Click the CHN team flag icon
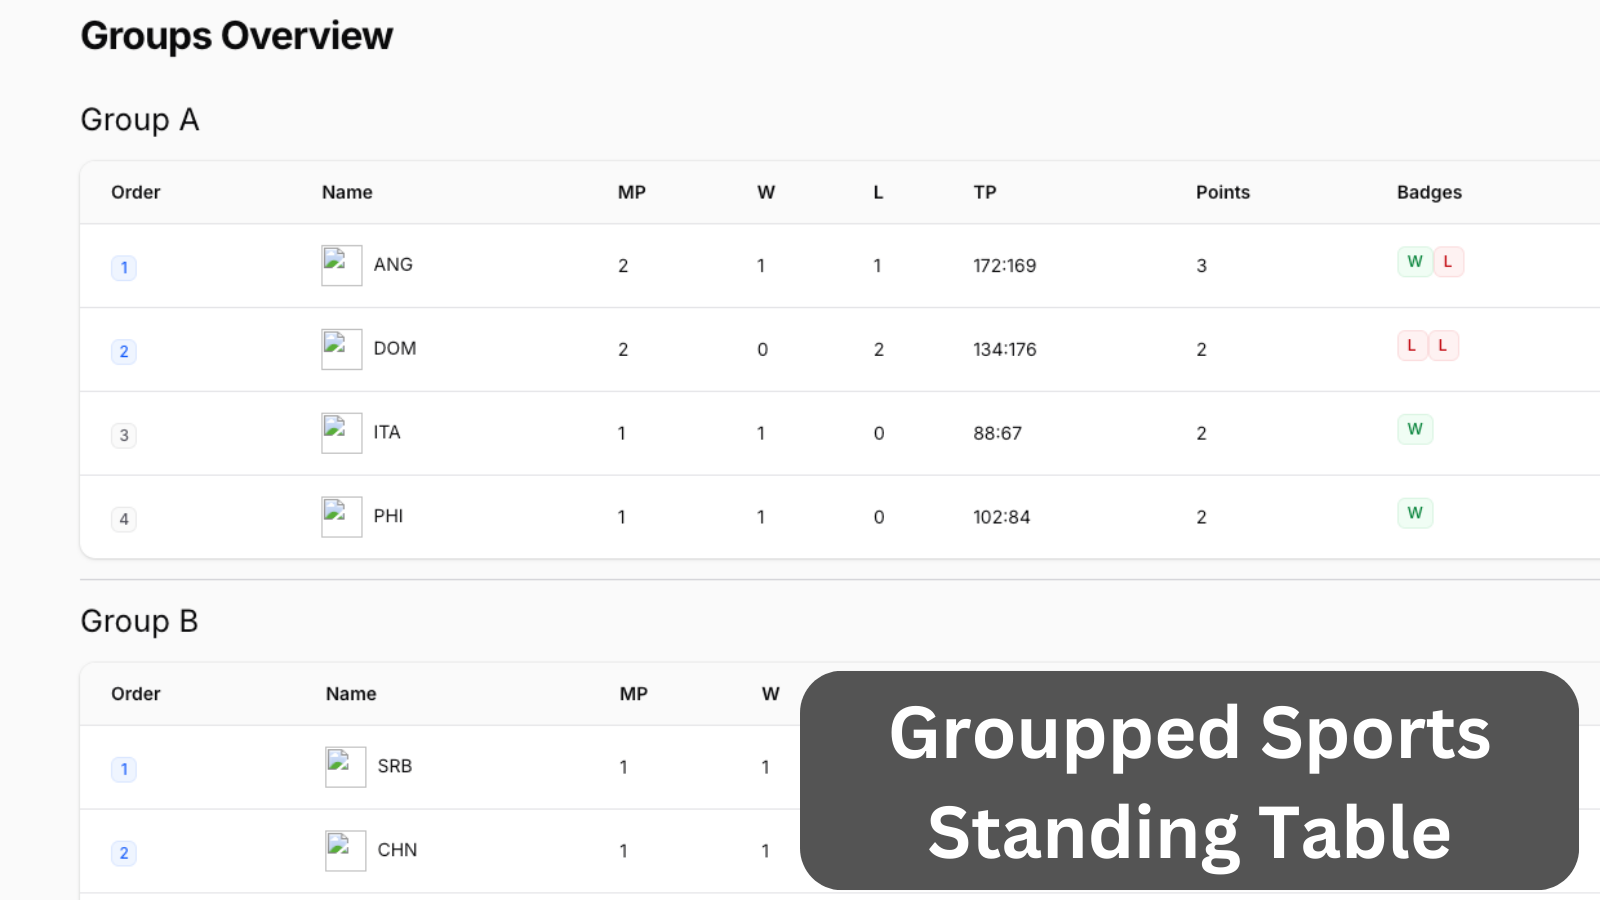 coord(345,851)
